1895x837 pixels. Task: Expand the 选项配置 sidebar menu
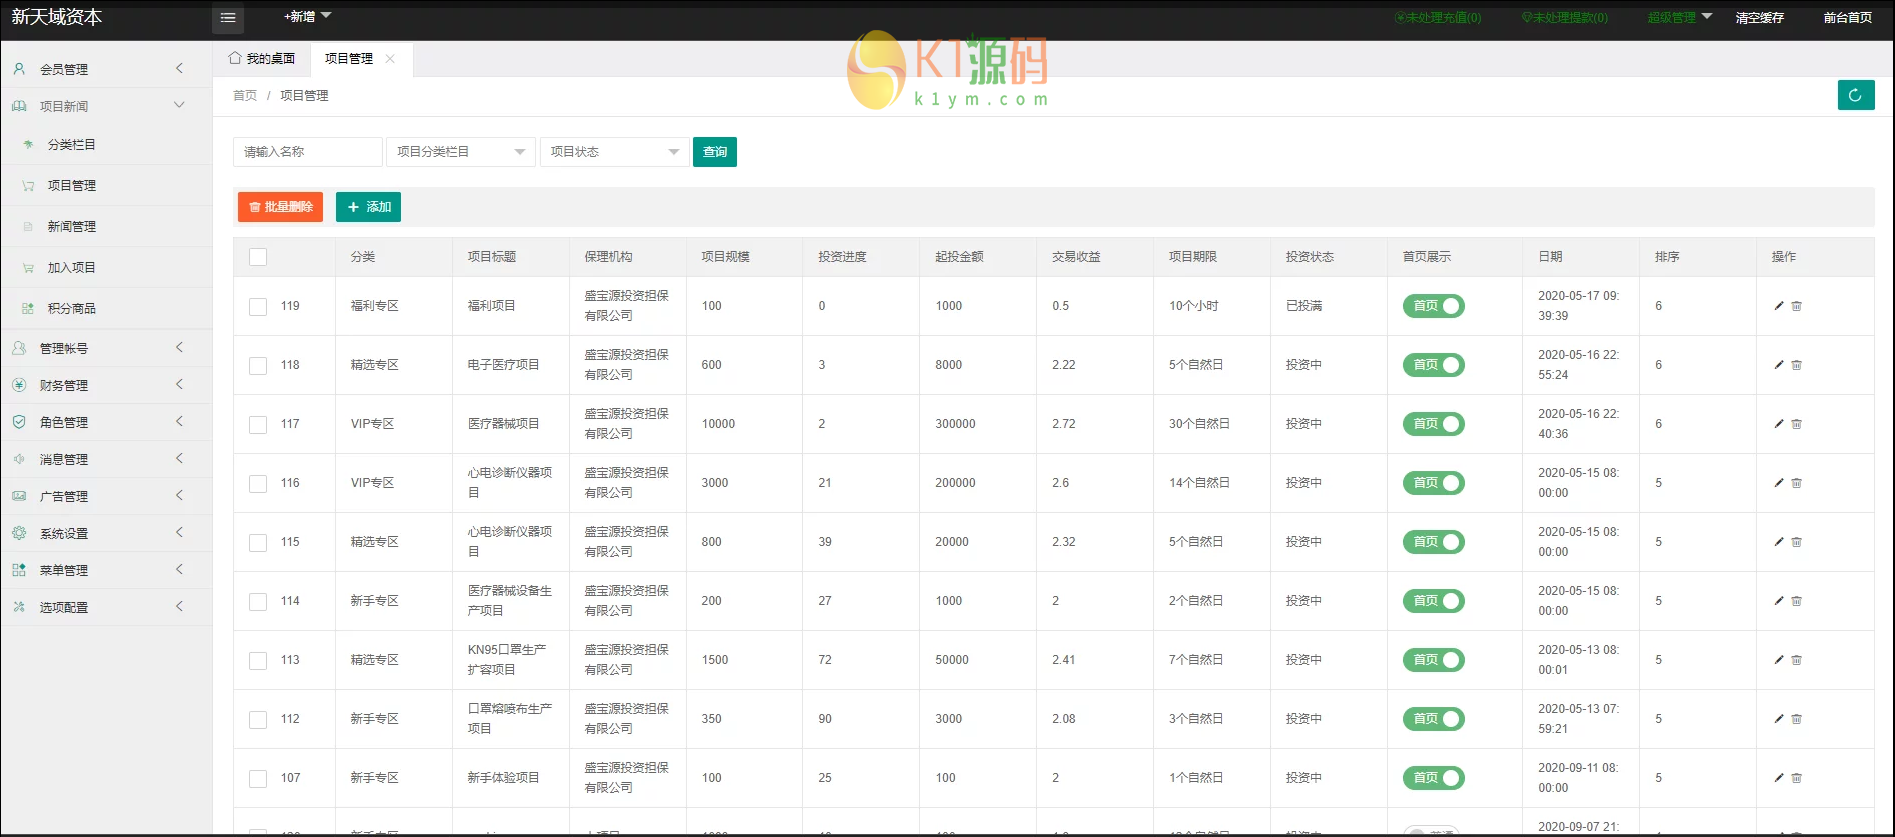(106, 607)
